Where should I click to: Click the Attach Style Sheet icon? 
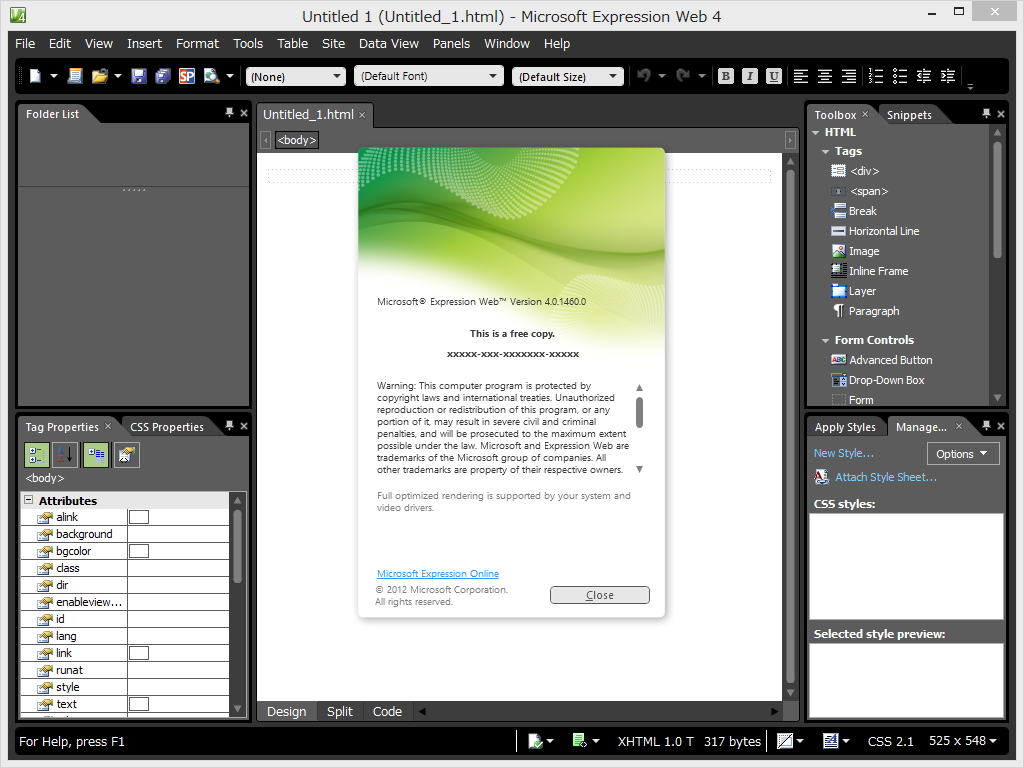[821, 477]
